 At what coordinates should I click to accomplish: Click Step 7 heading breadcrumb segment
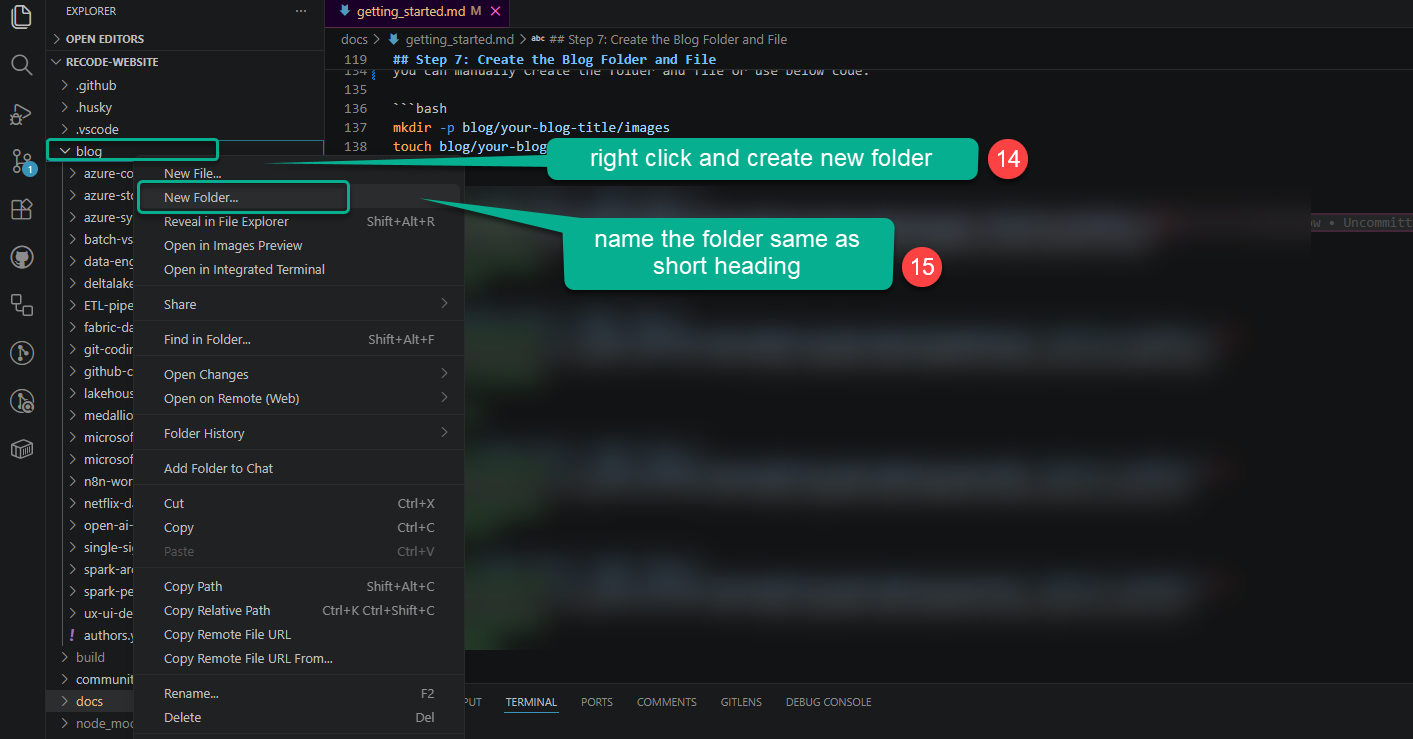click(x=667, y=40)
